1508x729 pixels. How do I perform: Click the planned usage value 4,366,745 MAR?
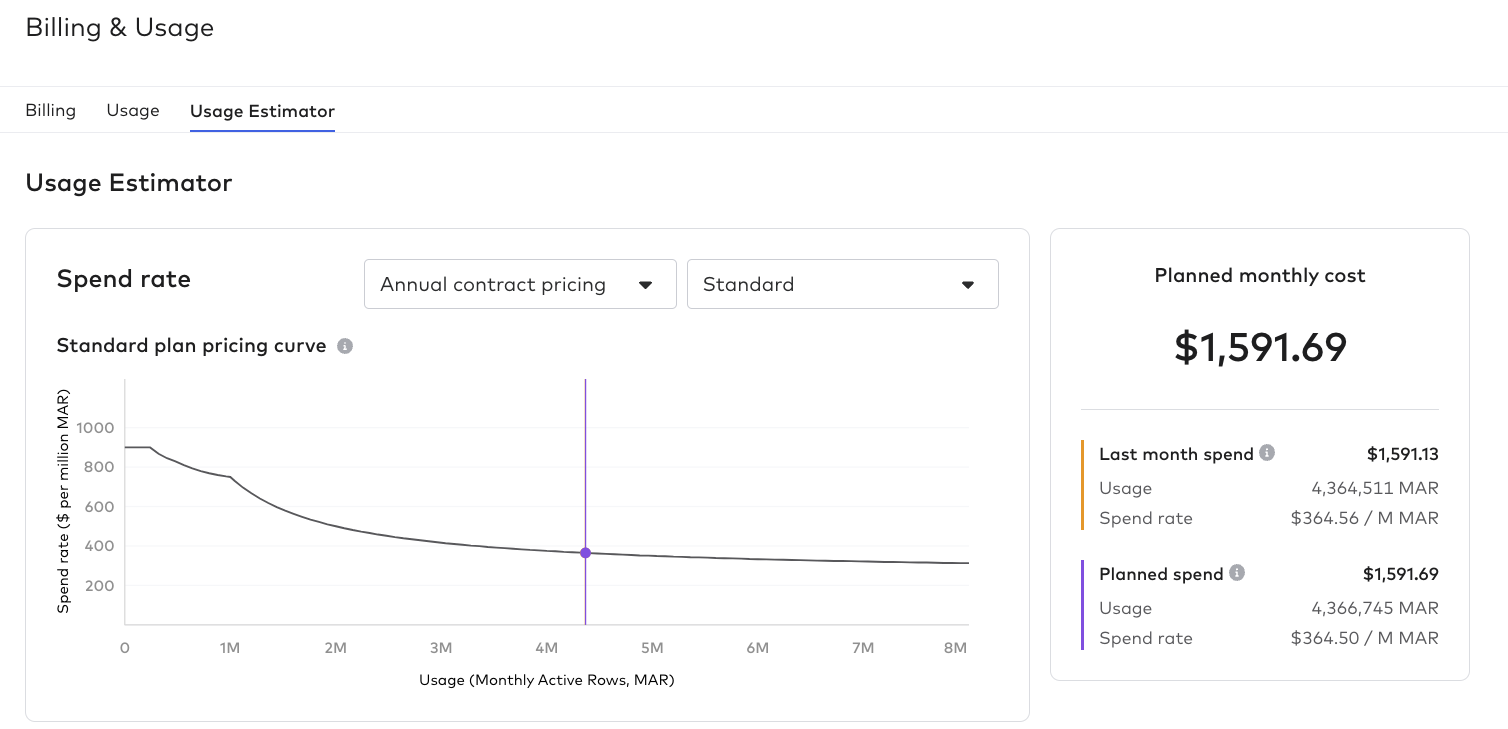[1374, 608]
